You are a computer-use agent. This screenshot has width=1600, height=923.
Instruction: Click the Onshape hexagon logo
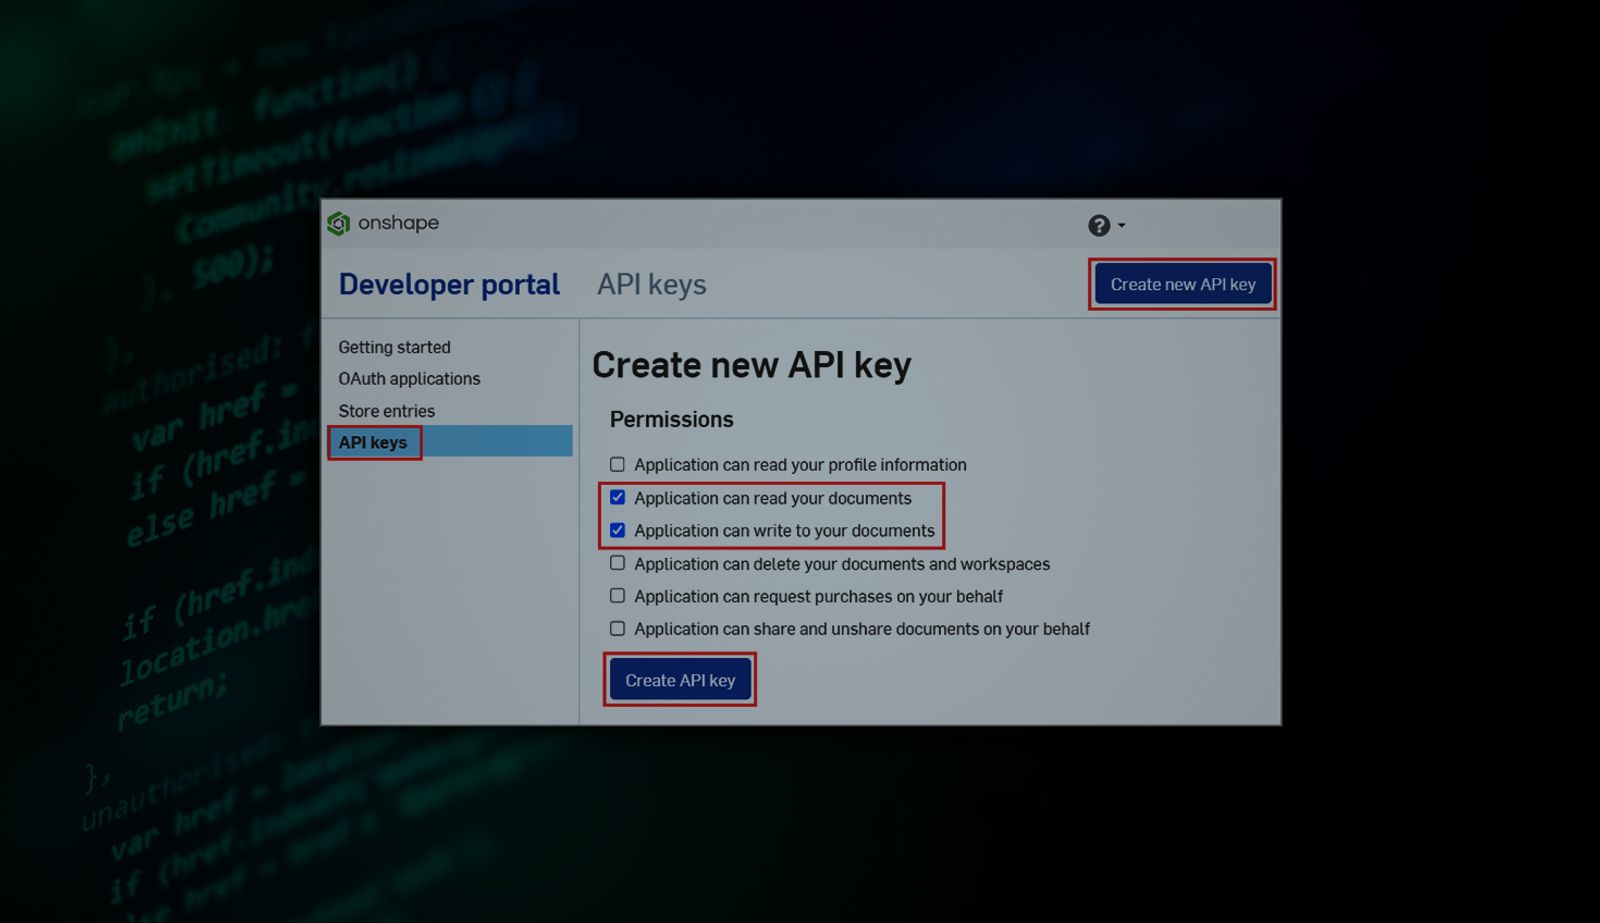tap(337, 223)
